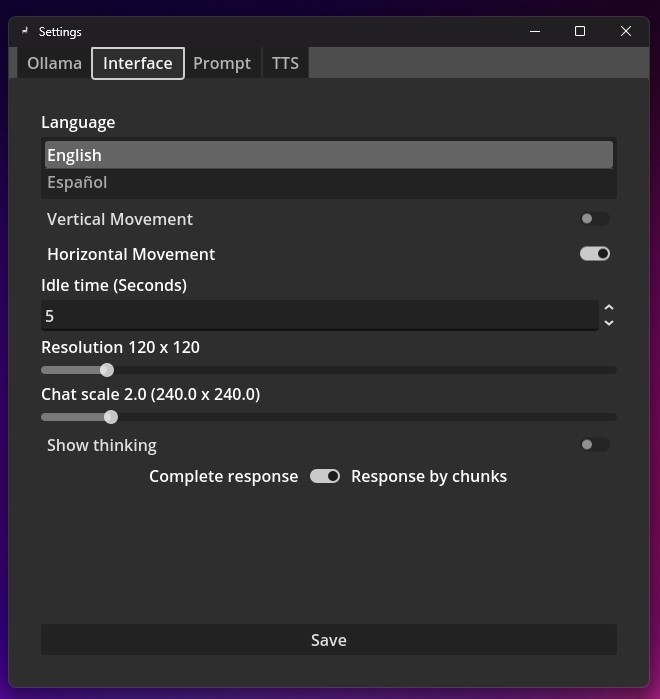The height and width of the screenshot is (699, 660).
Task: Increase Idle time with up arrow
Action: pyautogui.click(x=609, y=308)
